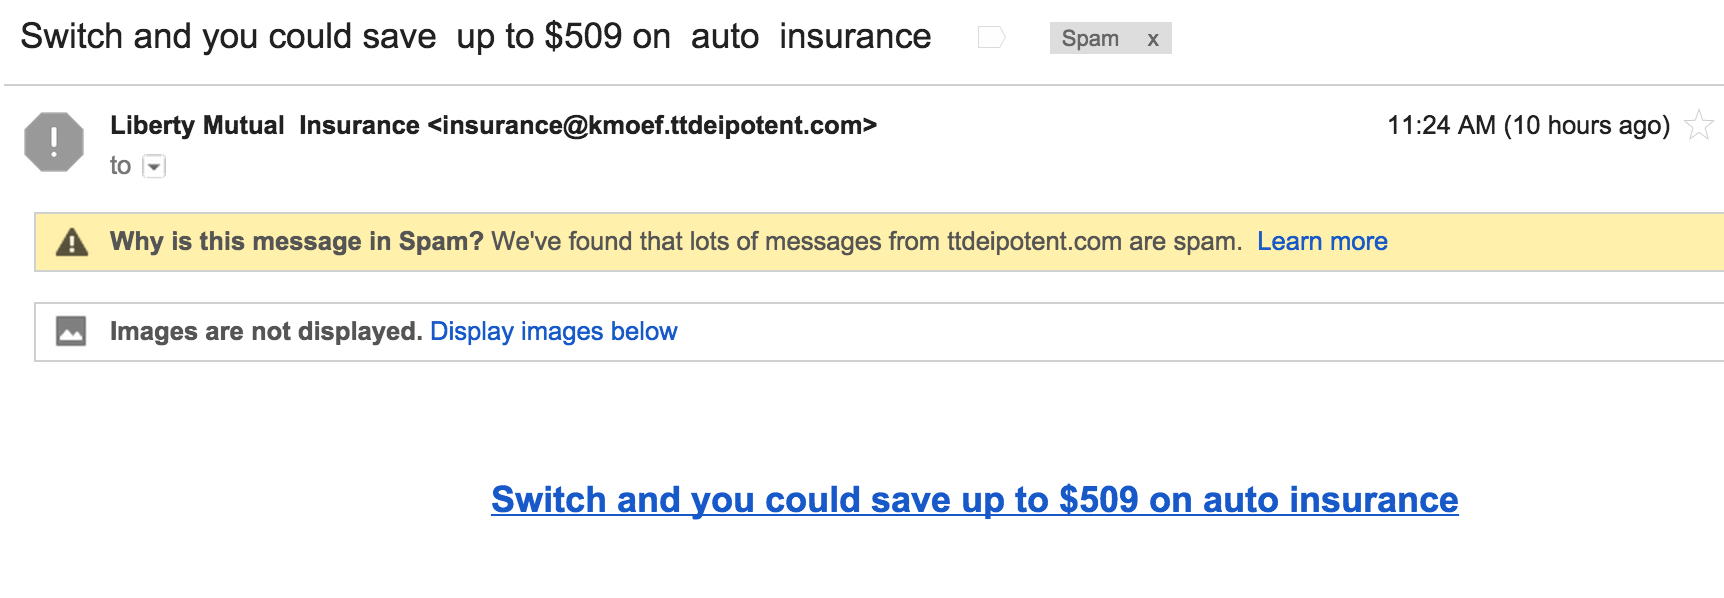The image size is (1724, 598).
Task: Remove the Spam label with x
Action: (1153, 39)
